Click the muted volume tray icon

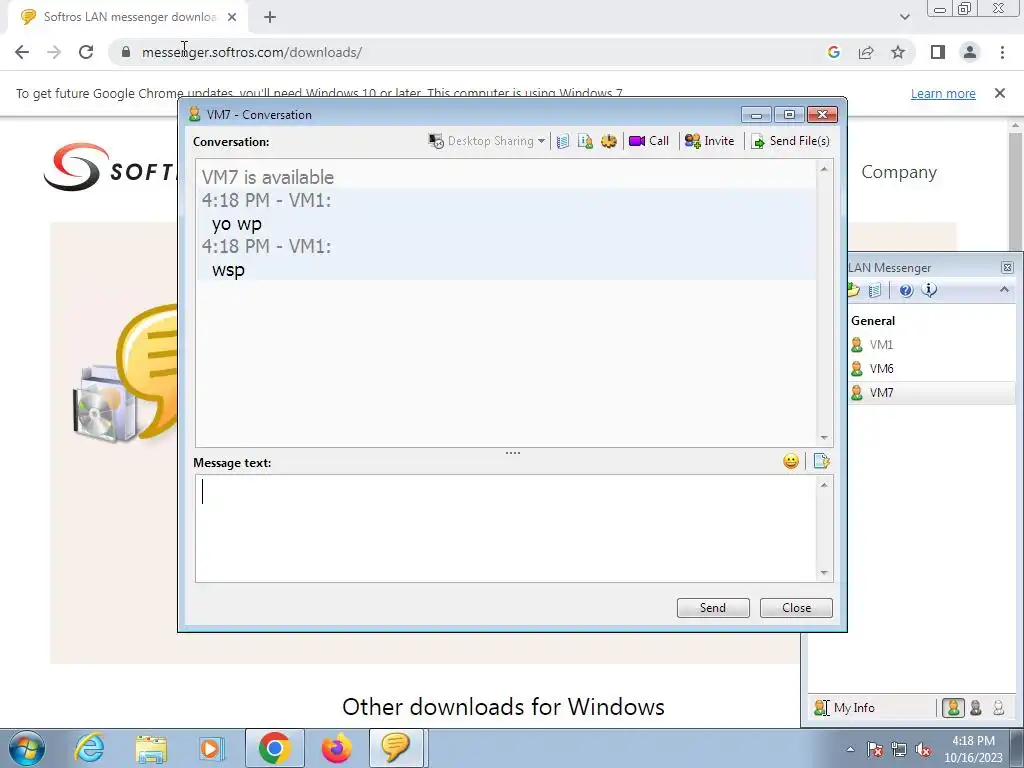(x=923, y=750)
